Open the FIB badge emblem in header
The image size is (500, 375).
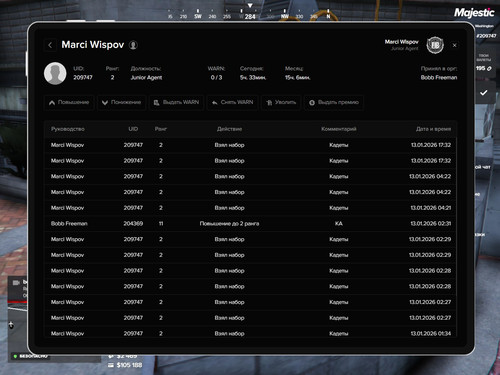[x=435, y=45]
